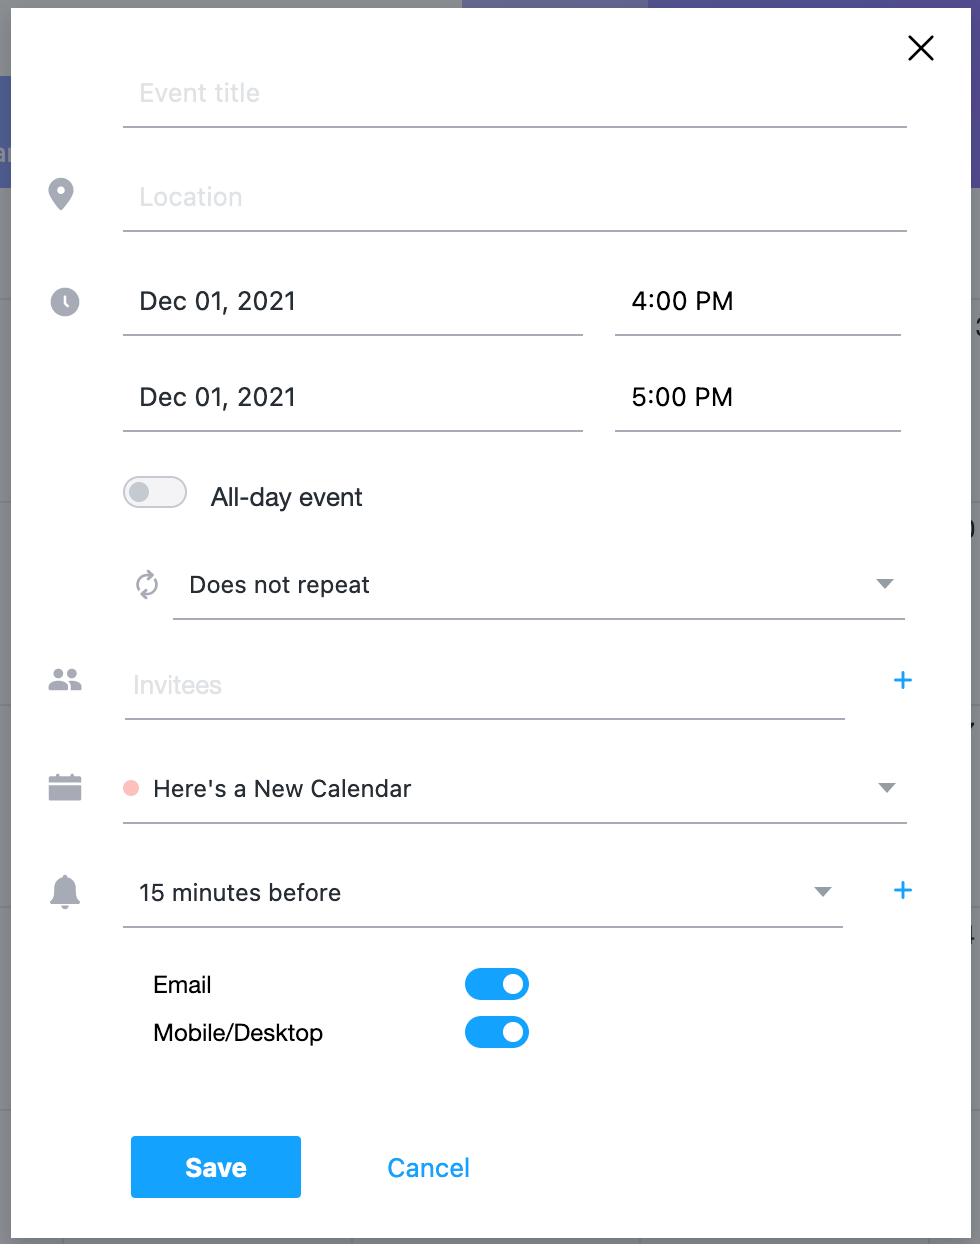Click the clock icon beside start date
980x1244 pixels.
pos(65,301)
